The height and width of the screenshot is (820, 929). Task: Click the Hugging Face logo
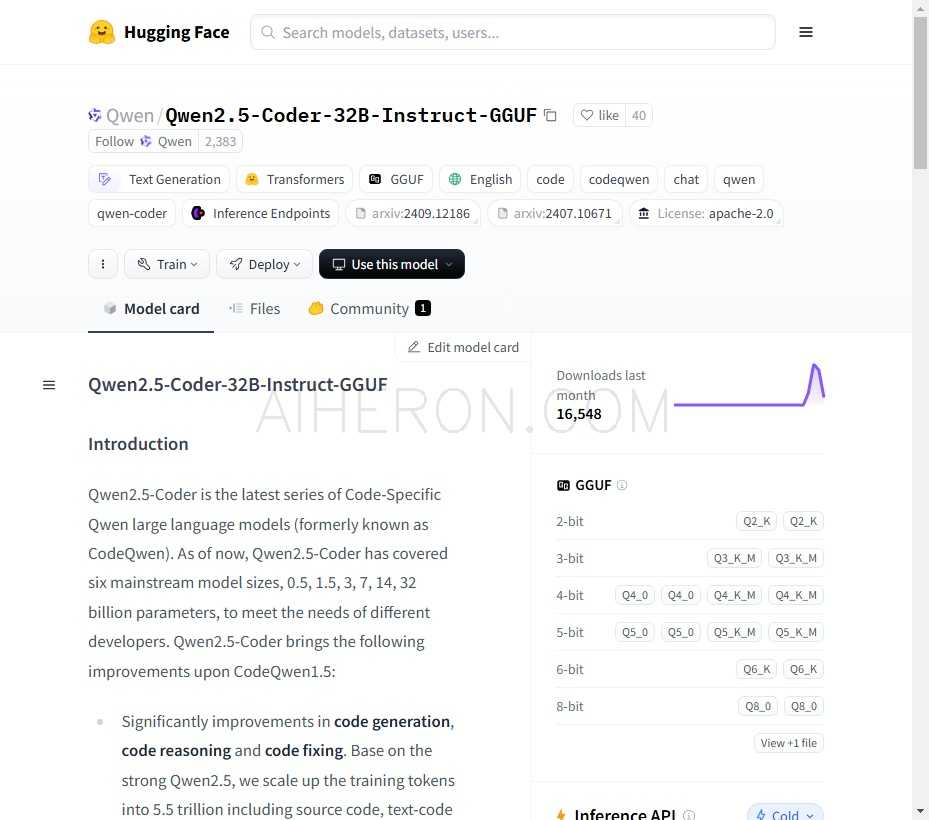(158, 32)
